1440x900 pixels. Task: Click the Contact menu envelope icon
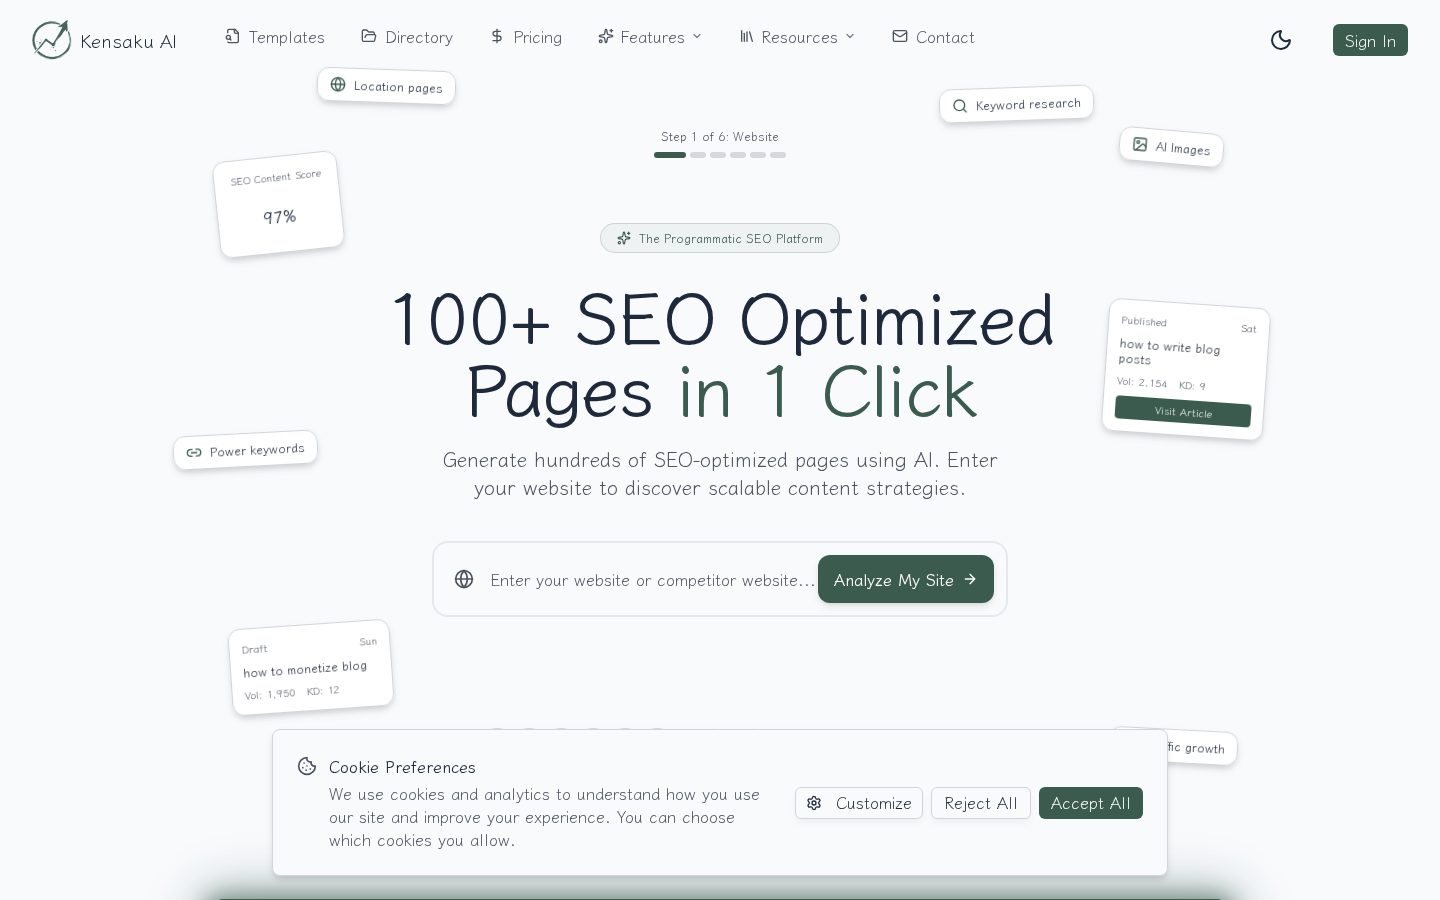pos(900,36)
